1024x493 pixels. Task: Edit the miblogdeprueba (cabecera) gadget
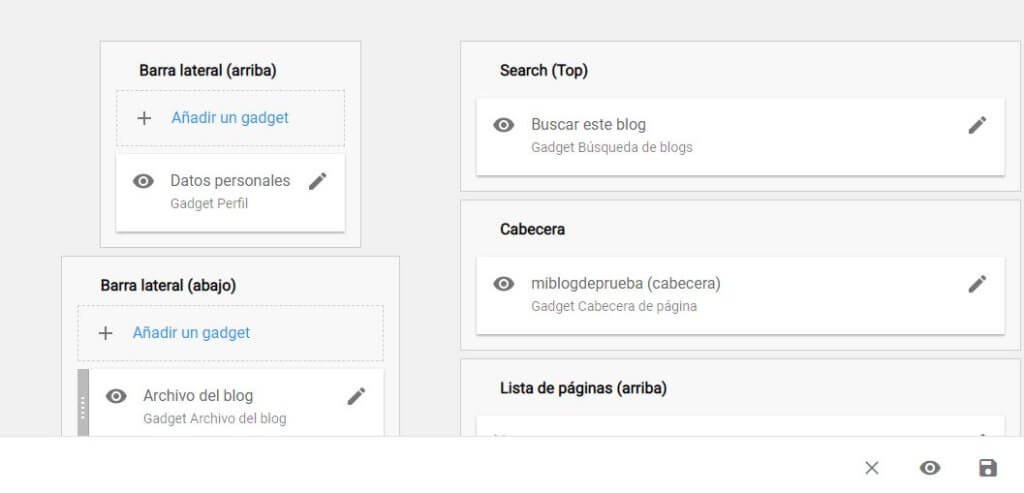click(977, 283)
